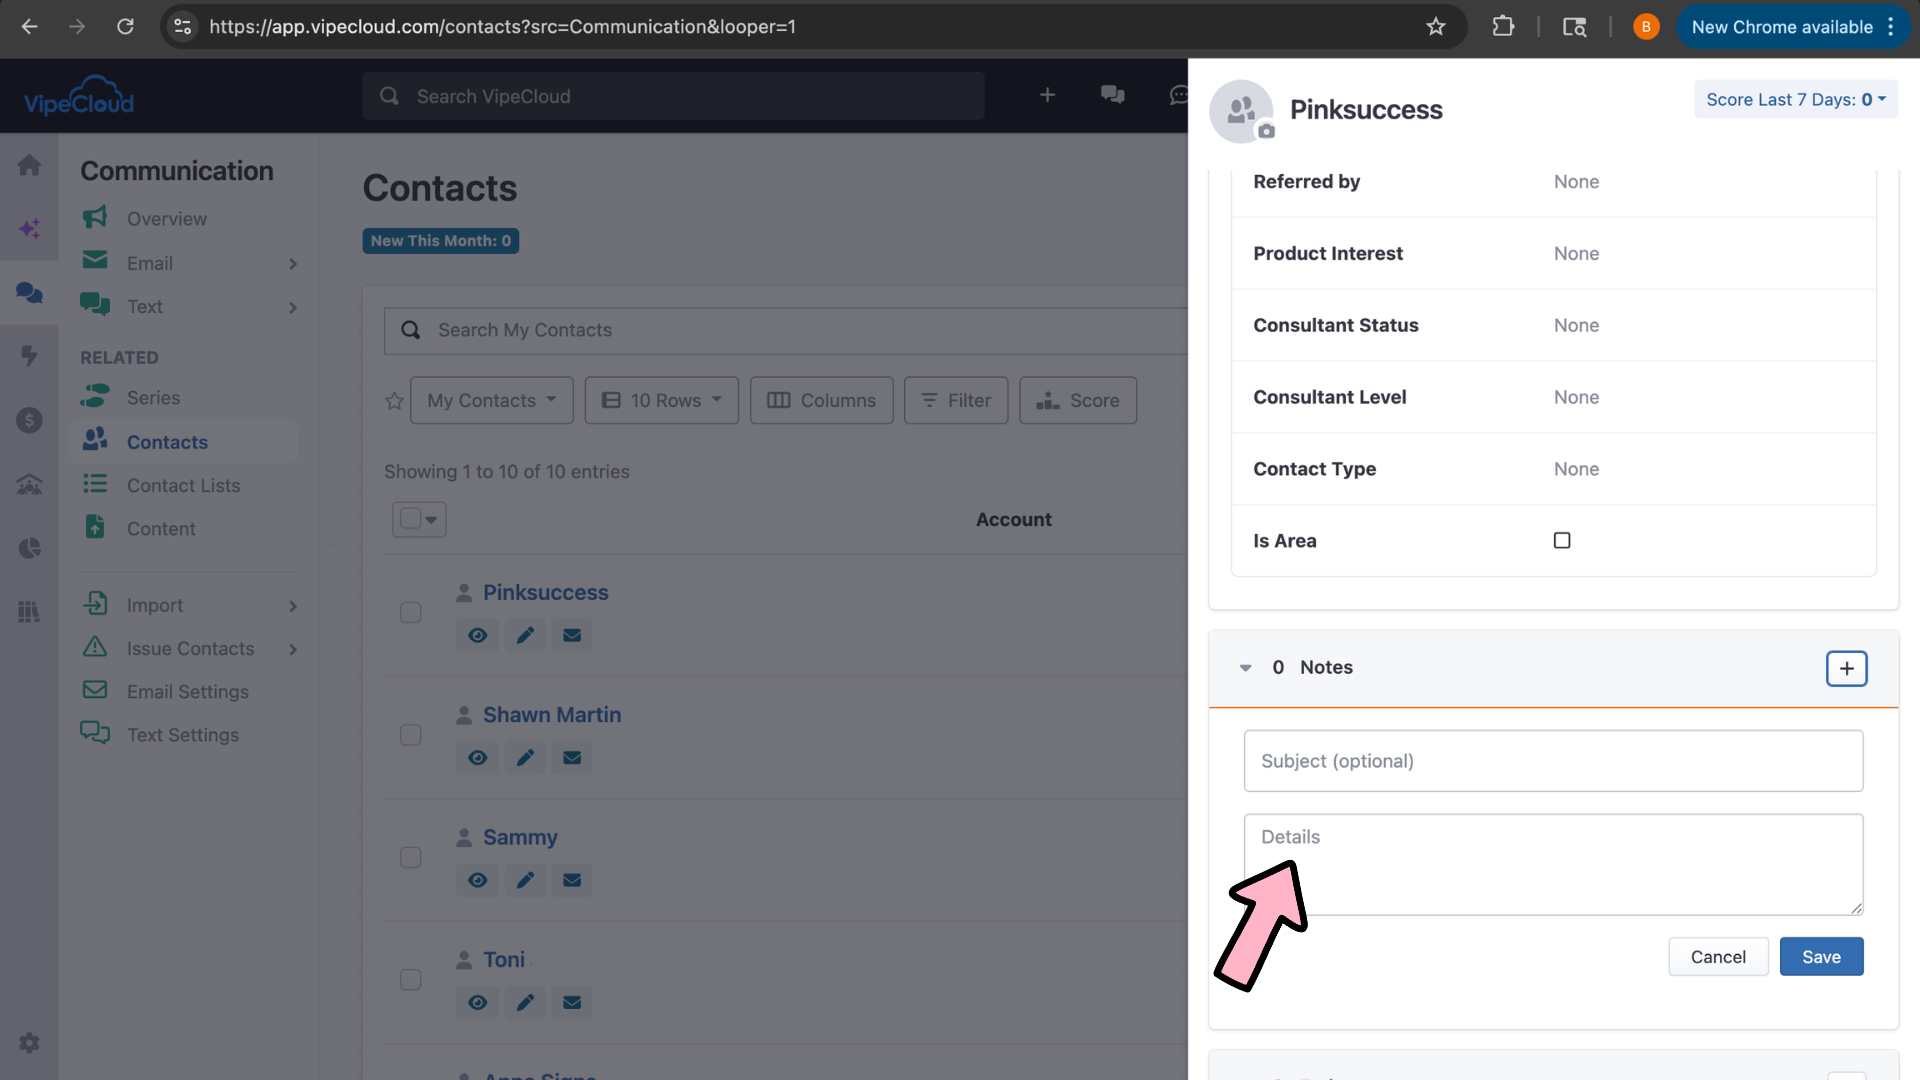The width and height of the screenshot is (1920, 1080).
Task: Open the home icon in left sidebar
Action: pos(29,165)
